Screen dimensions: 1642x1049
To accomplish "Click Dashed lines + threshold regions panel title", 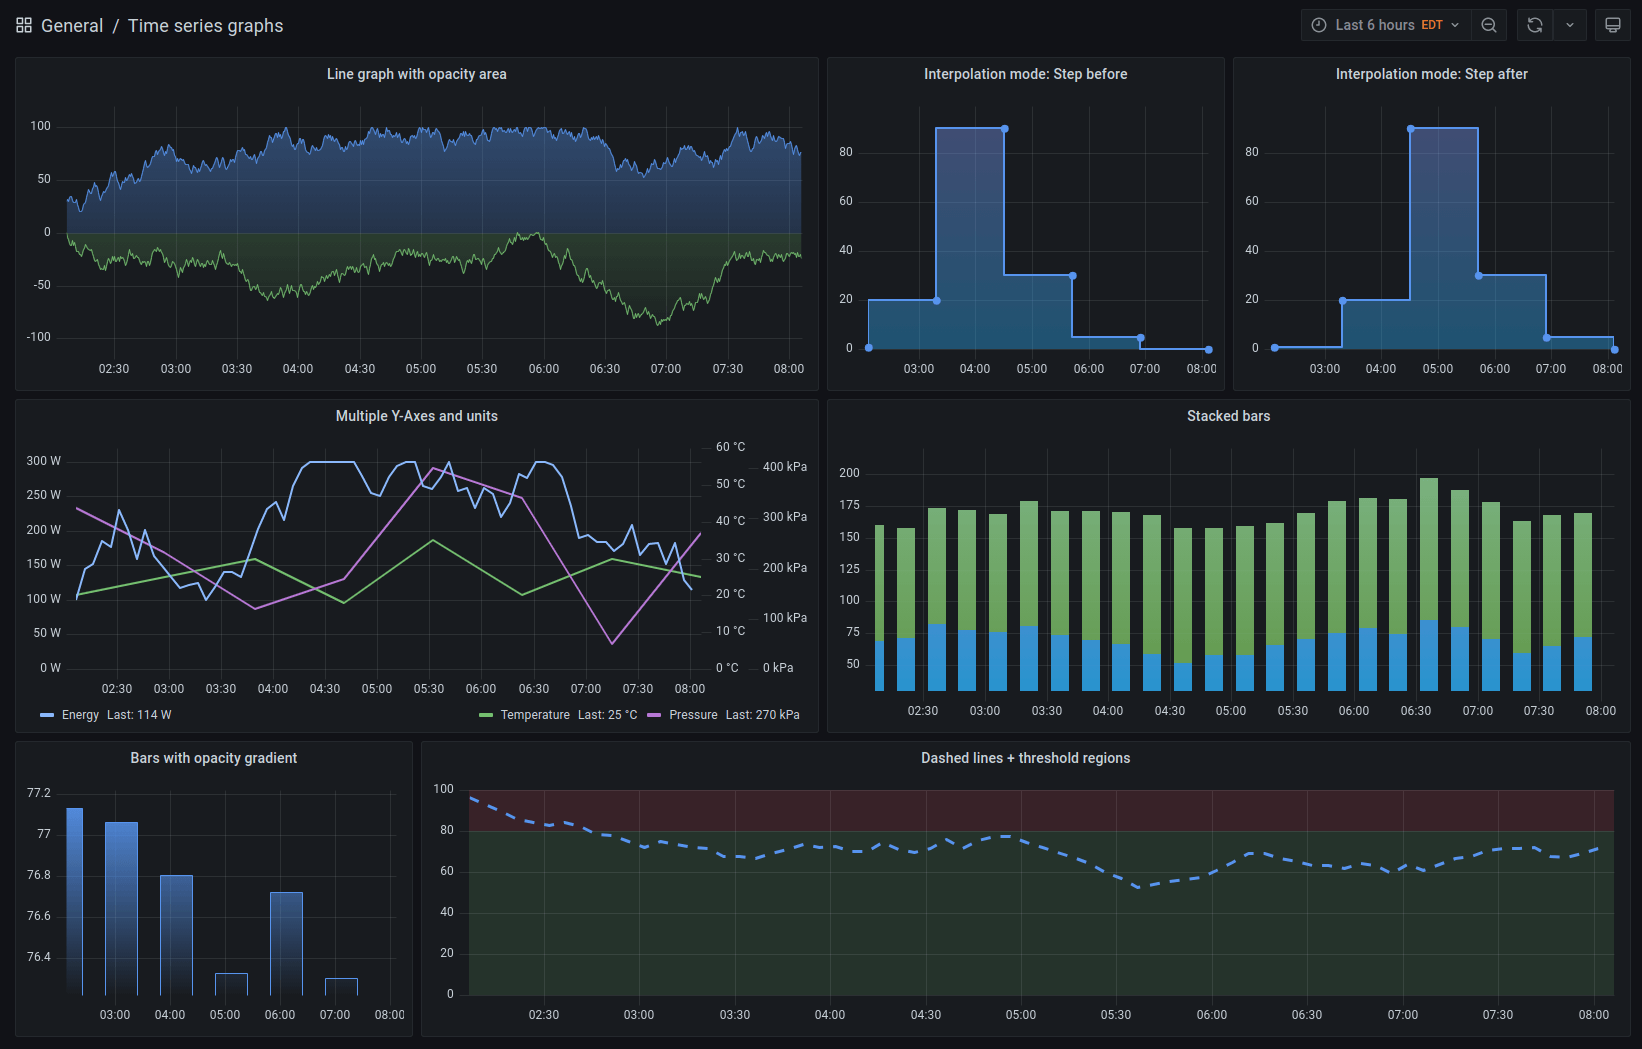I will tap(1025, 758).
